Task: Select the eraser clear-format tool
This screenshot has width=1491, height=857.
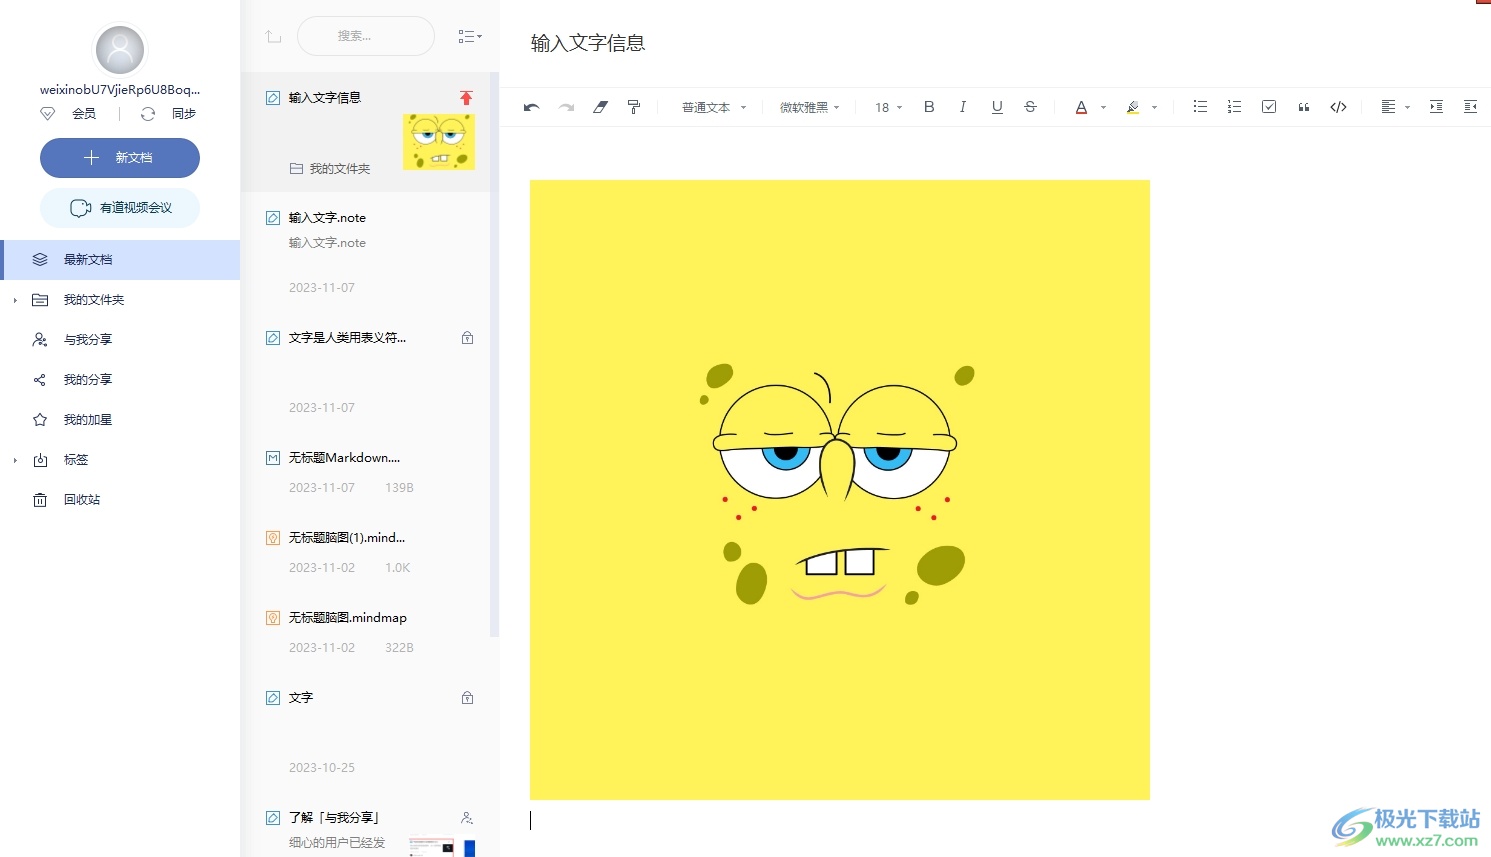Action: [x=600, y=107]
